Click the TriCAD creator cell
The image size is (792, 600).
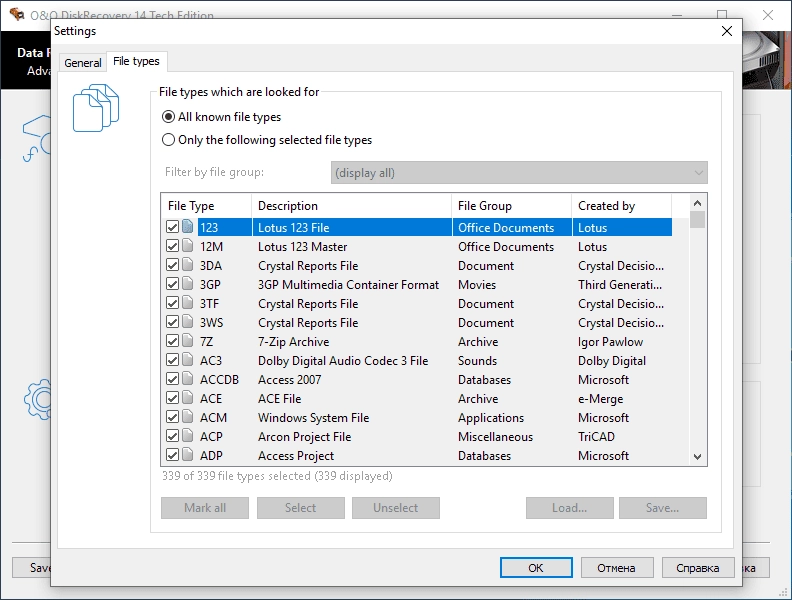[597, 436]
